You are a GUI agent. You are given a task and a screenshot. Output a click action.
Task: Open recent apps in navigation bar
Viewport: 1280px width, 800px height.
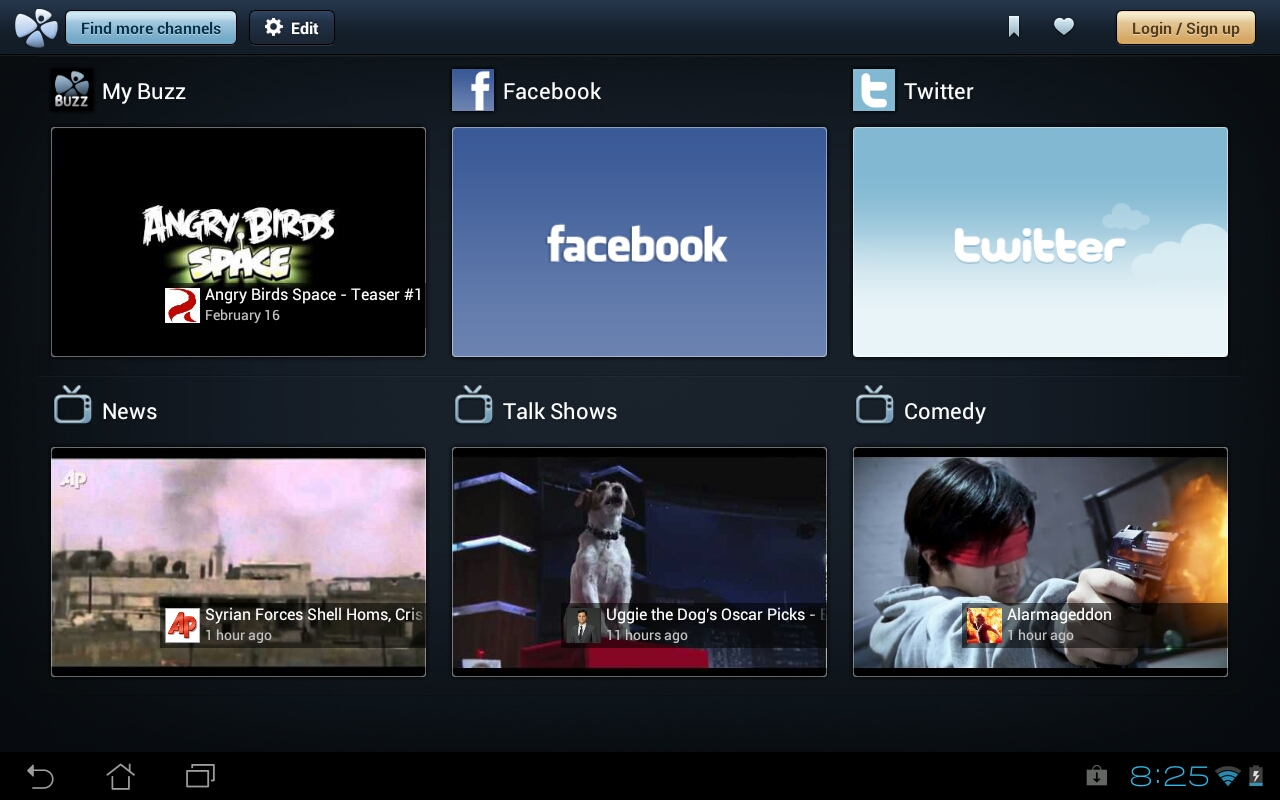(x=200, y=776)
